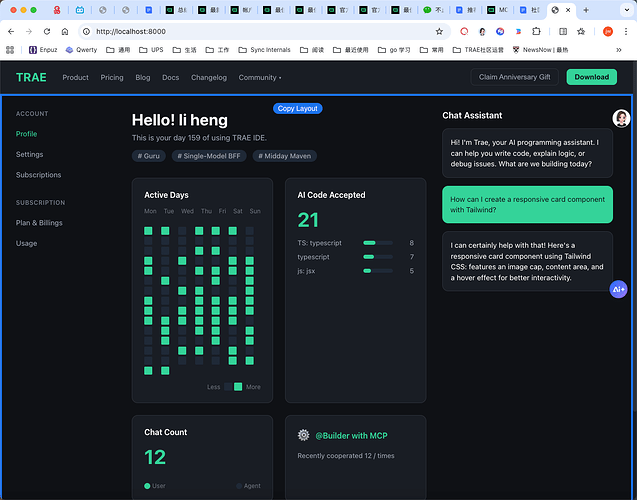Image resolution: width=637 pixels, height=500 pixels.
Task: Click the Claim Anniversary Gift button
Action: (514, 77)
